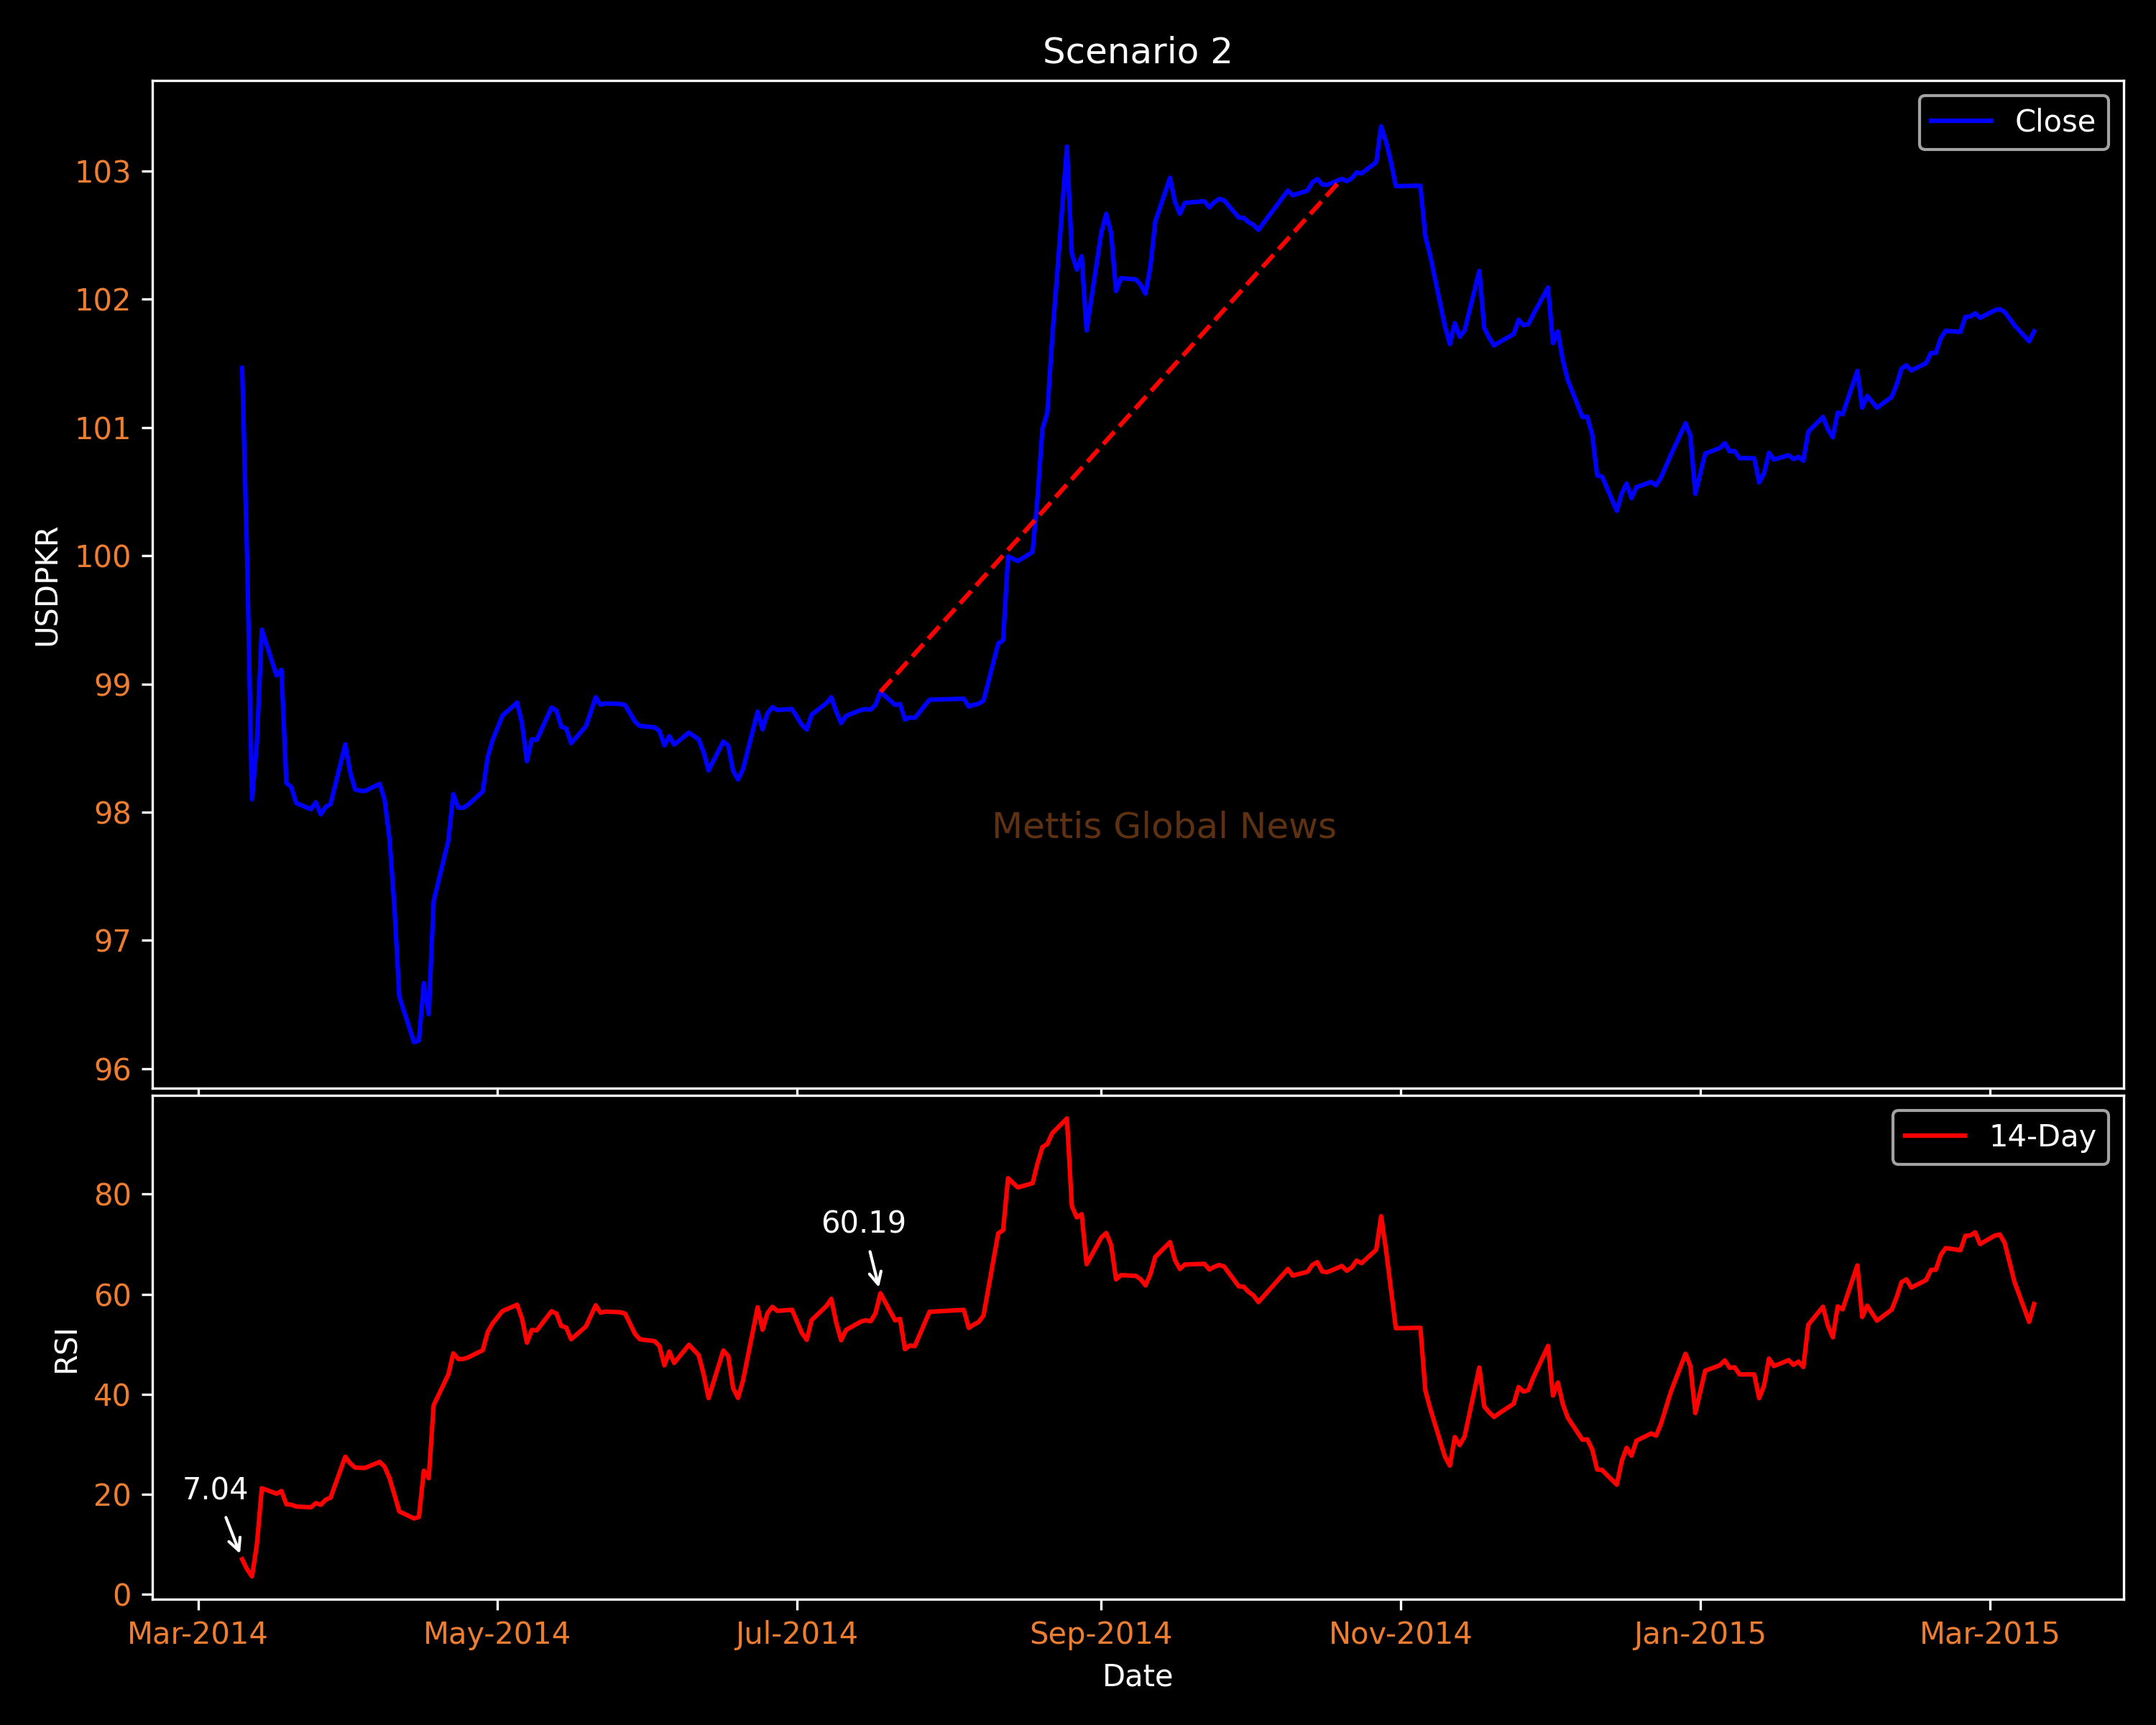Click the 103 price axis tick label
Screen dimensions: 2156x1725
pos(103,172)
